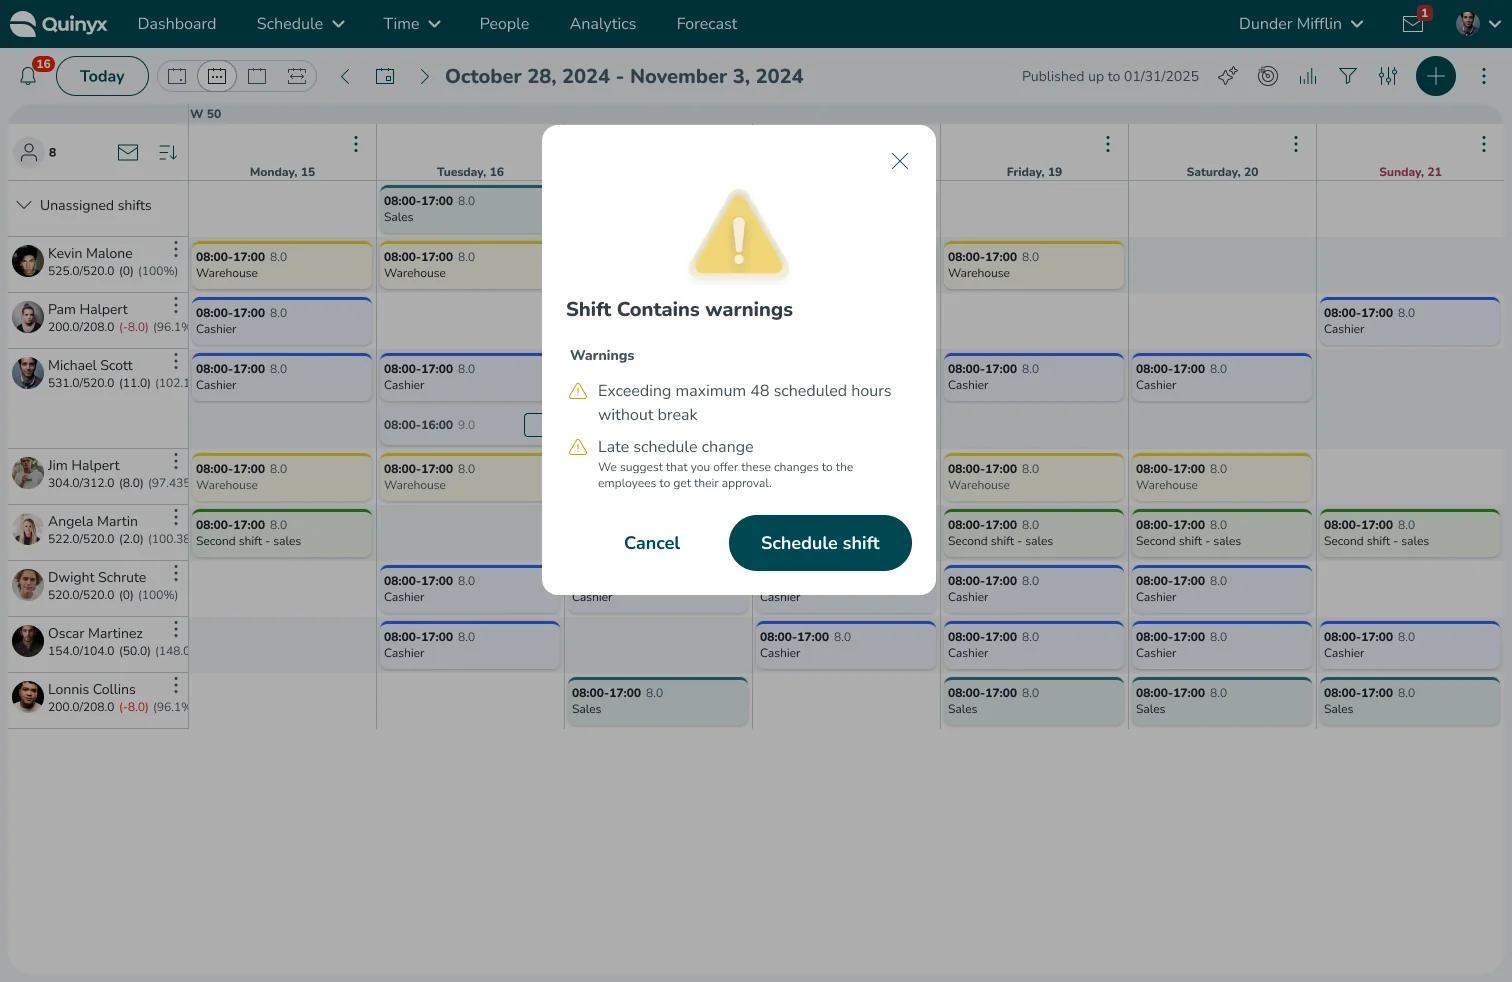Open the target forecast icon
The width and height of the screenshot is (1512, 982).
(x=1268, y=76)
